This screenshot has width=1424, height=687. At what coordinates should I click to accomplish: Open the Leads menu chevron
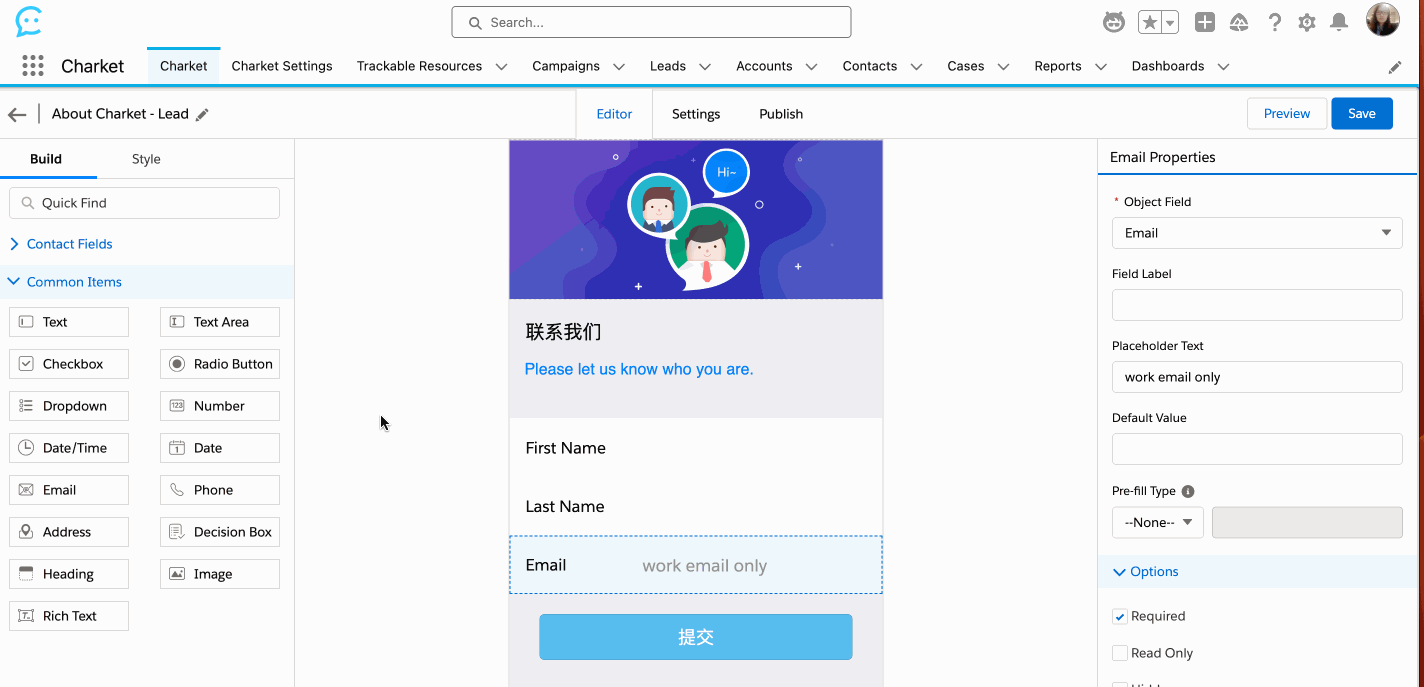705,67
